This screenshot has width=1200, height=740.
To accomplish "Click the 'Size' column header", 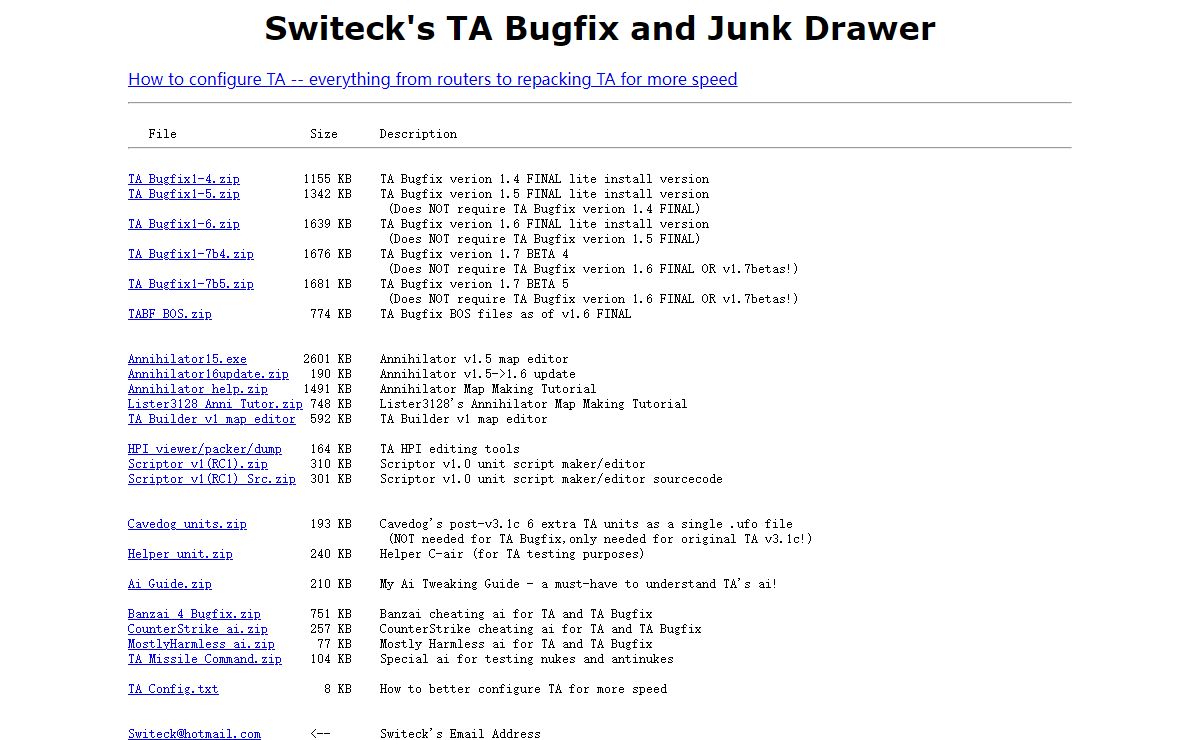I will click(324, 134).
